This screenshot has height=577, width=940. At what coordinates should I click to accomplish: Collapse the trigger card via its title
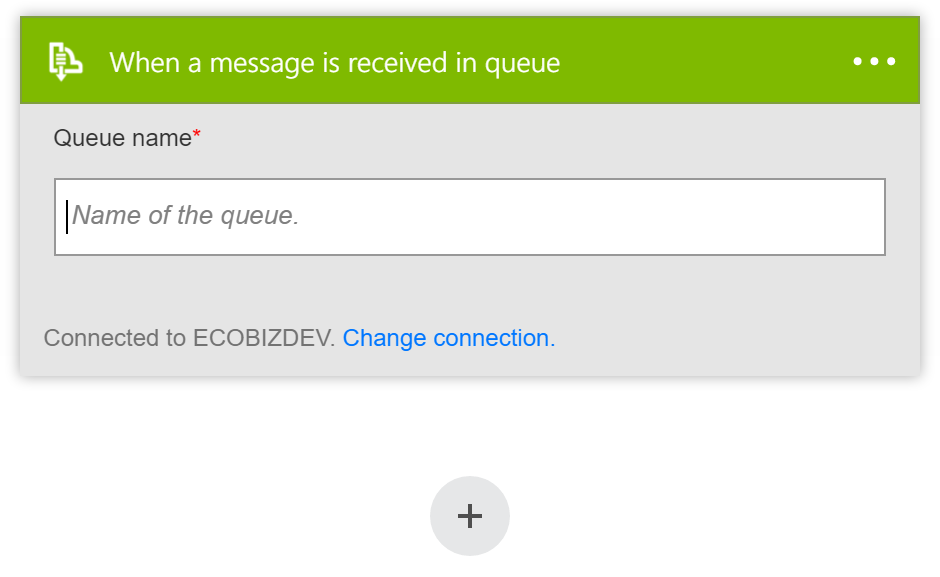pos(335,63)
